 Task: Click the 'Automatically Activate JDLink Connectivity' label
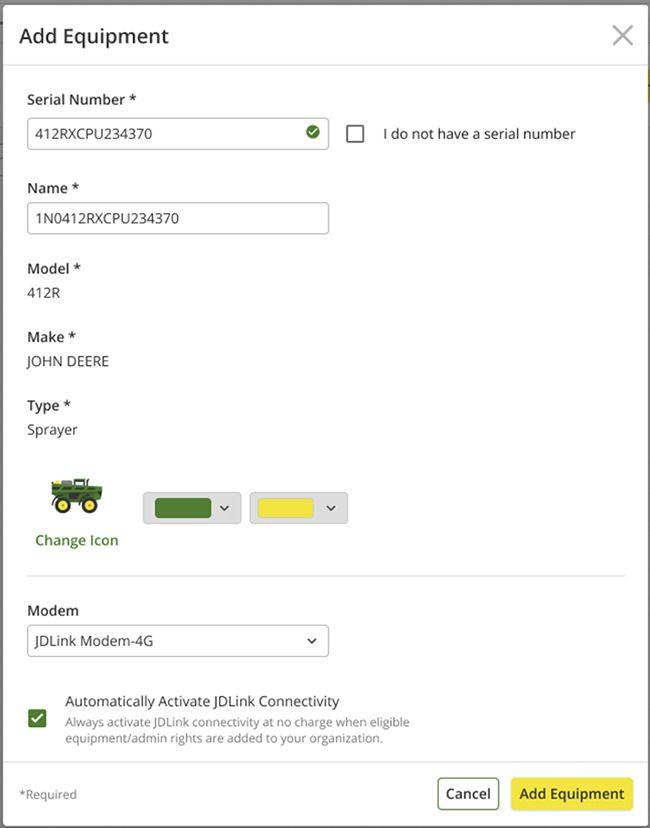click(202, 701)
